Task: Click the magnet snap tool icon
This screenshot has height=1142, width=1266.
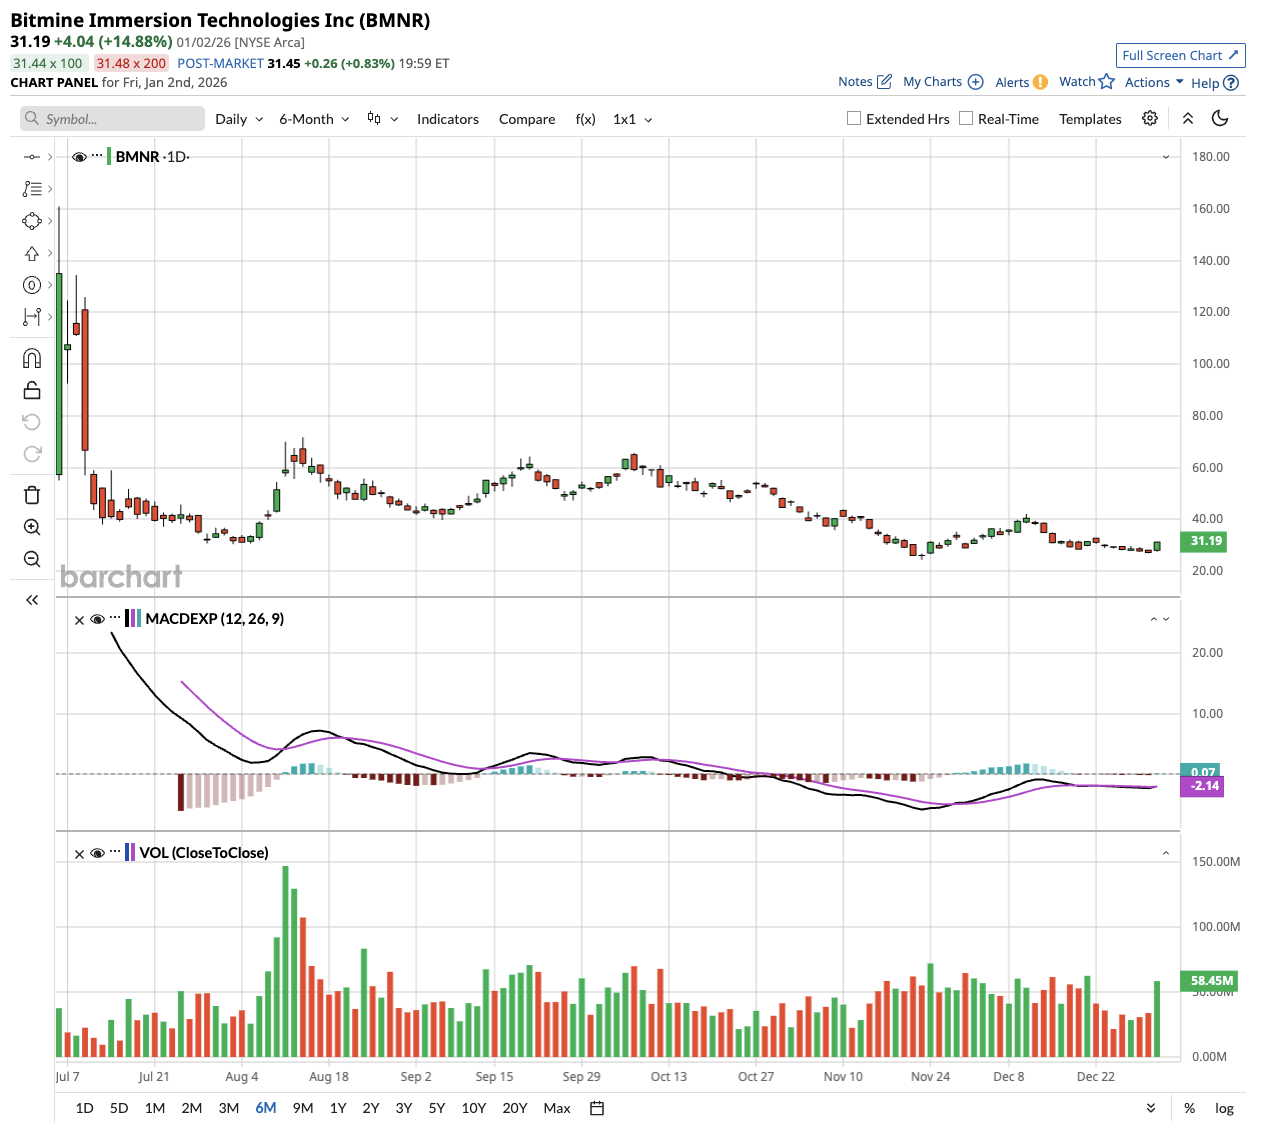Action: [32, 358]
